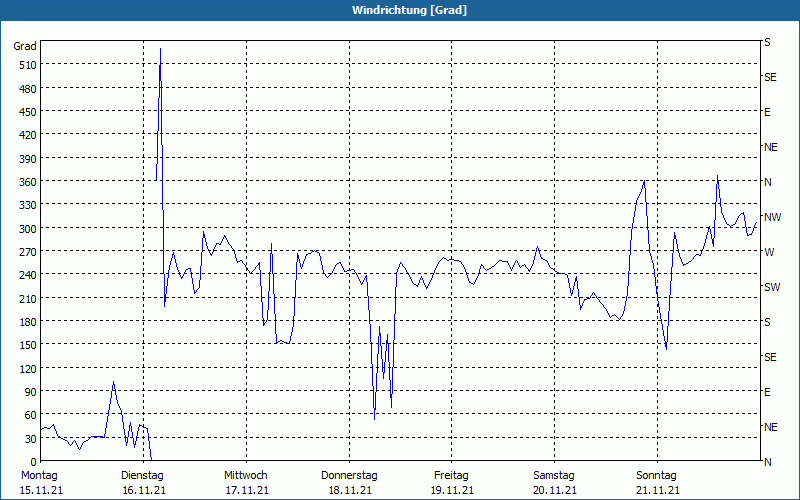Click the date 16.11.21
This screenshot has height=500, width=800.
click(144, 491)
